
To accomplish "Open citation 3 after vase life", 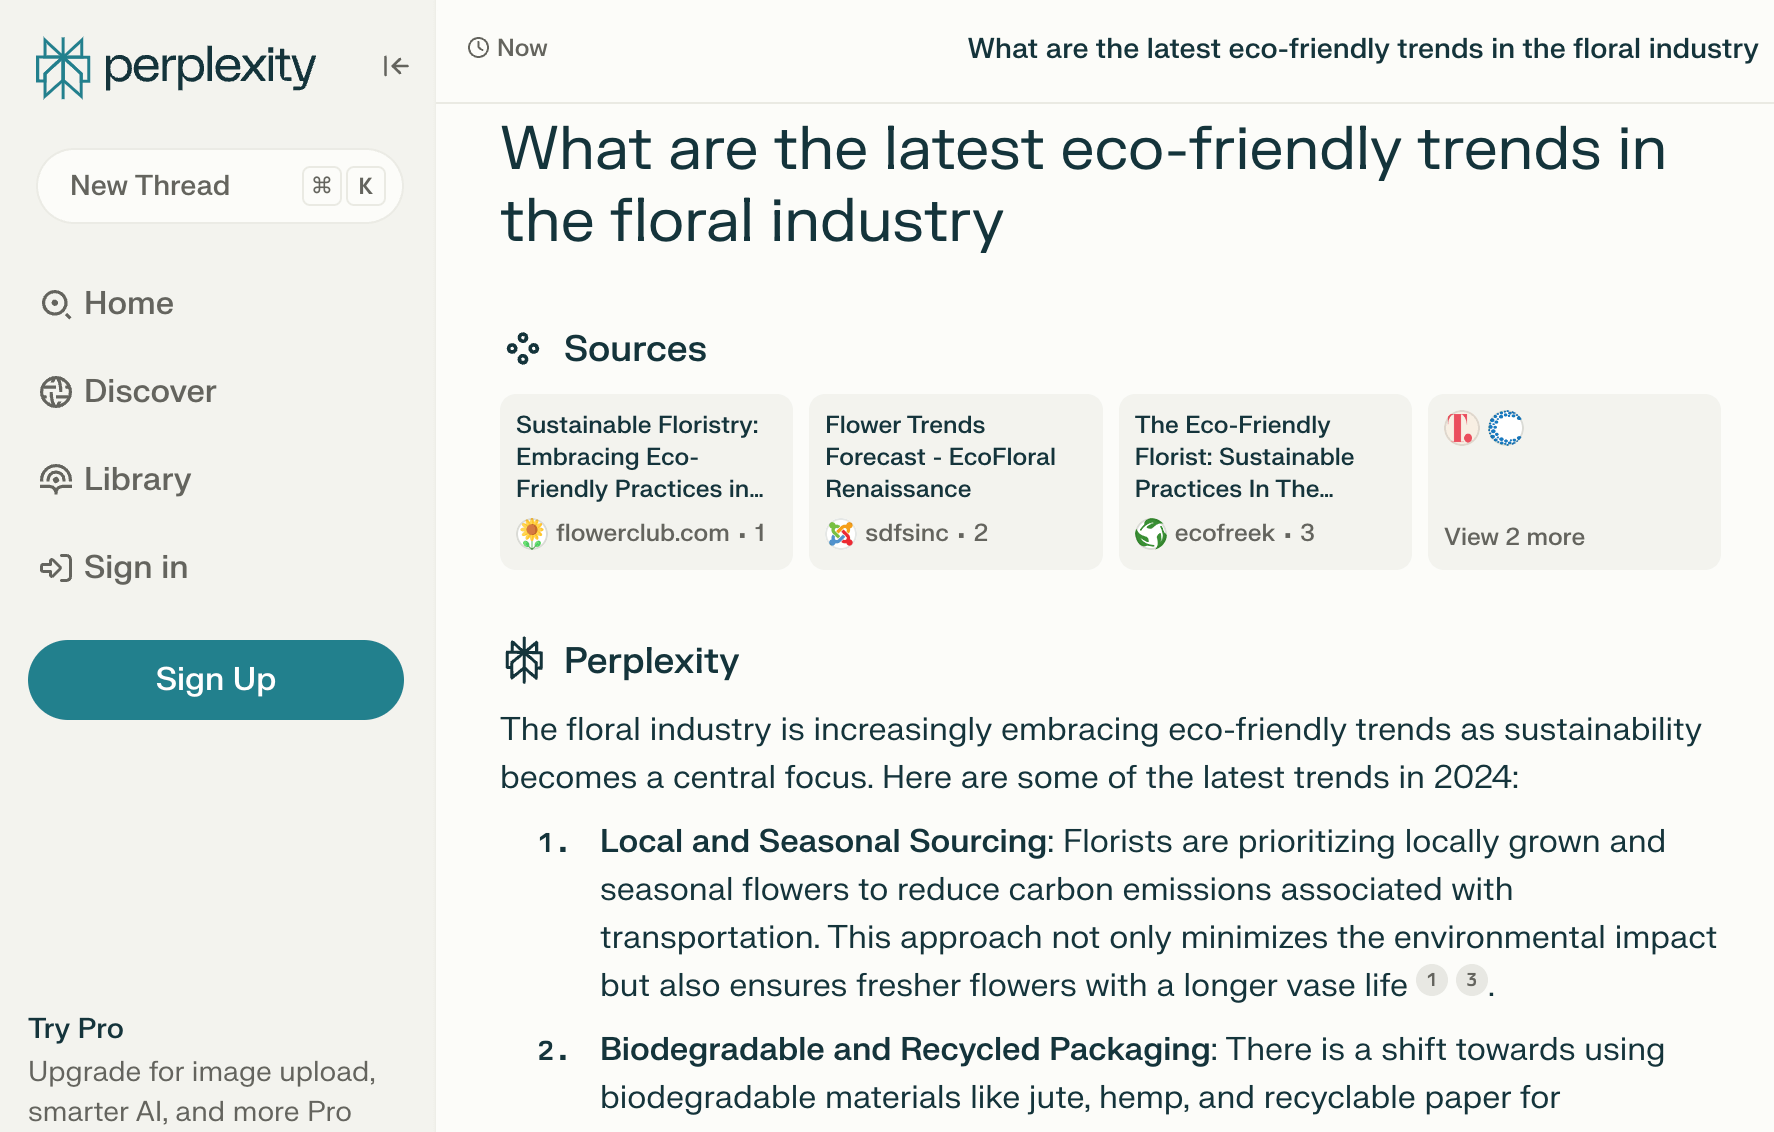I will (x=1471, y=980).
